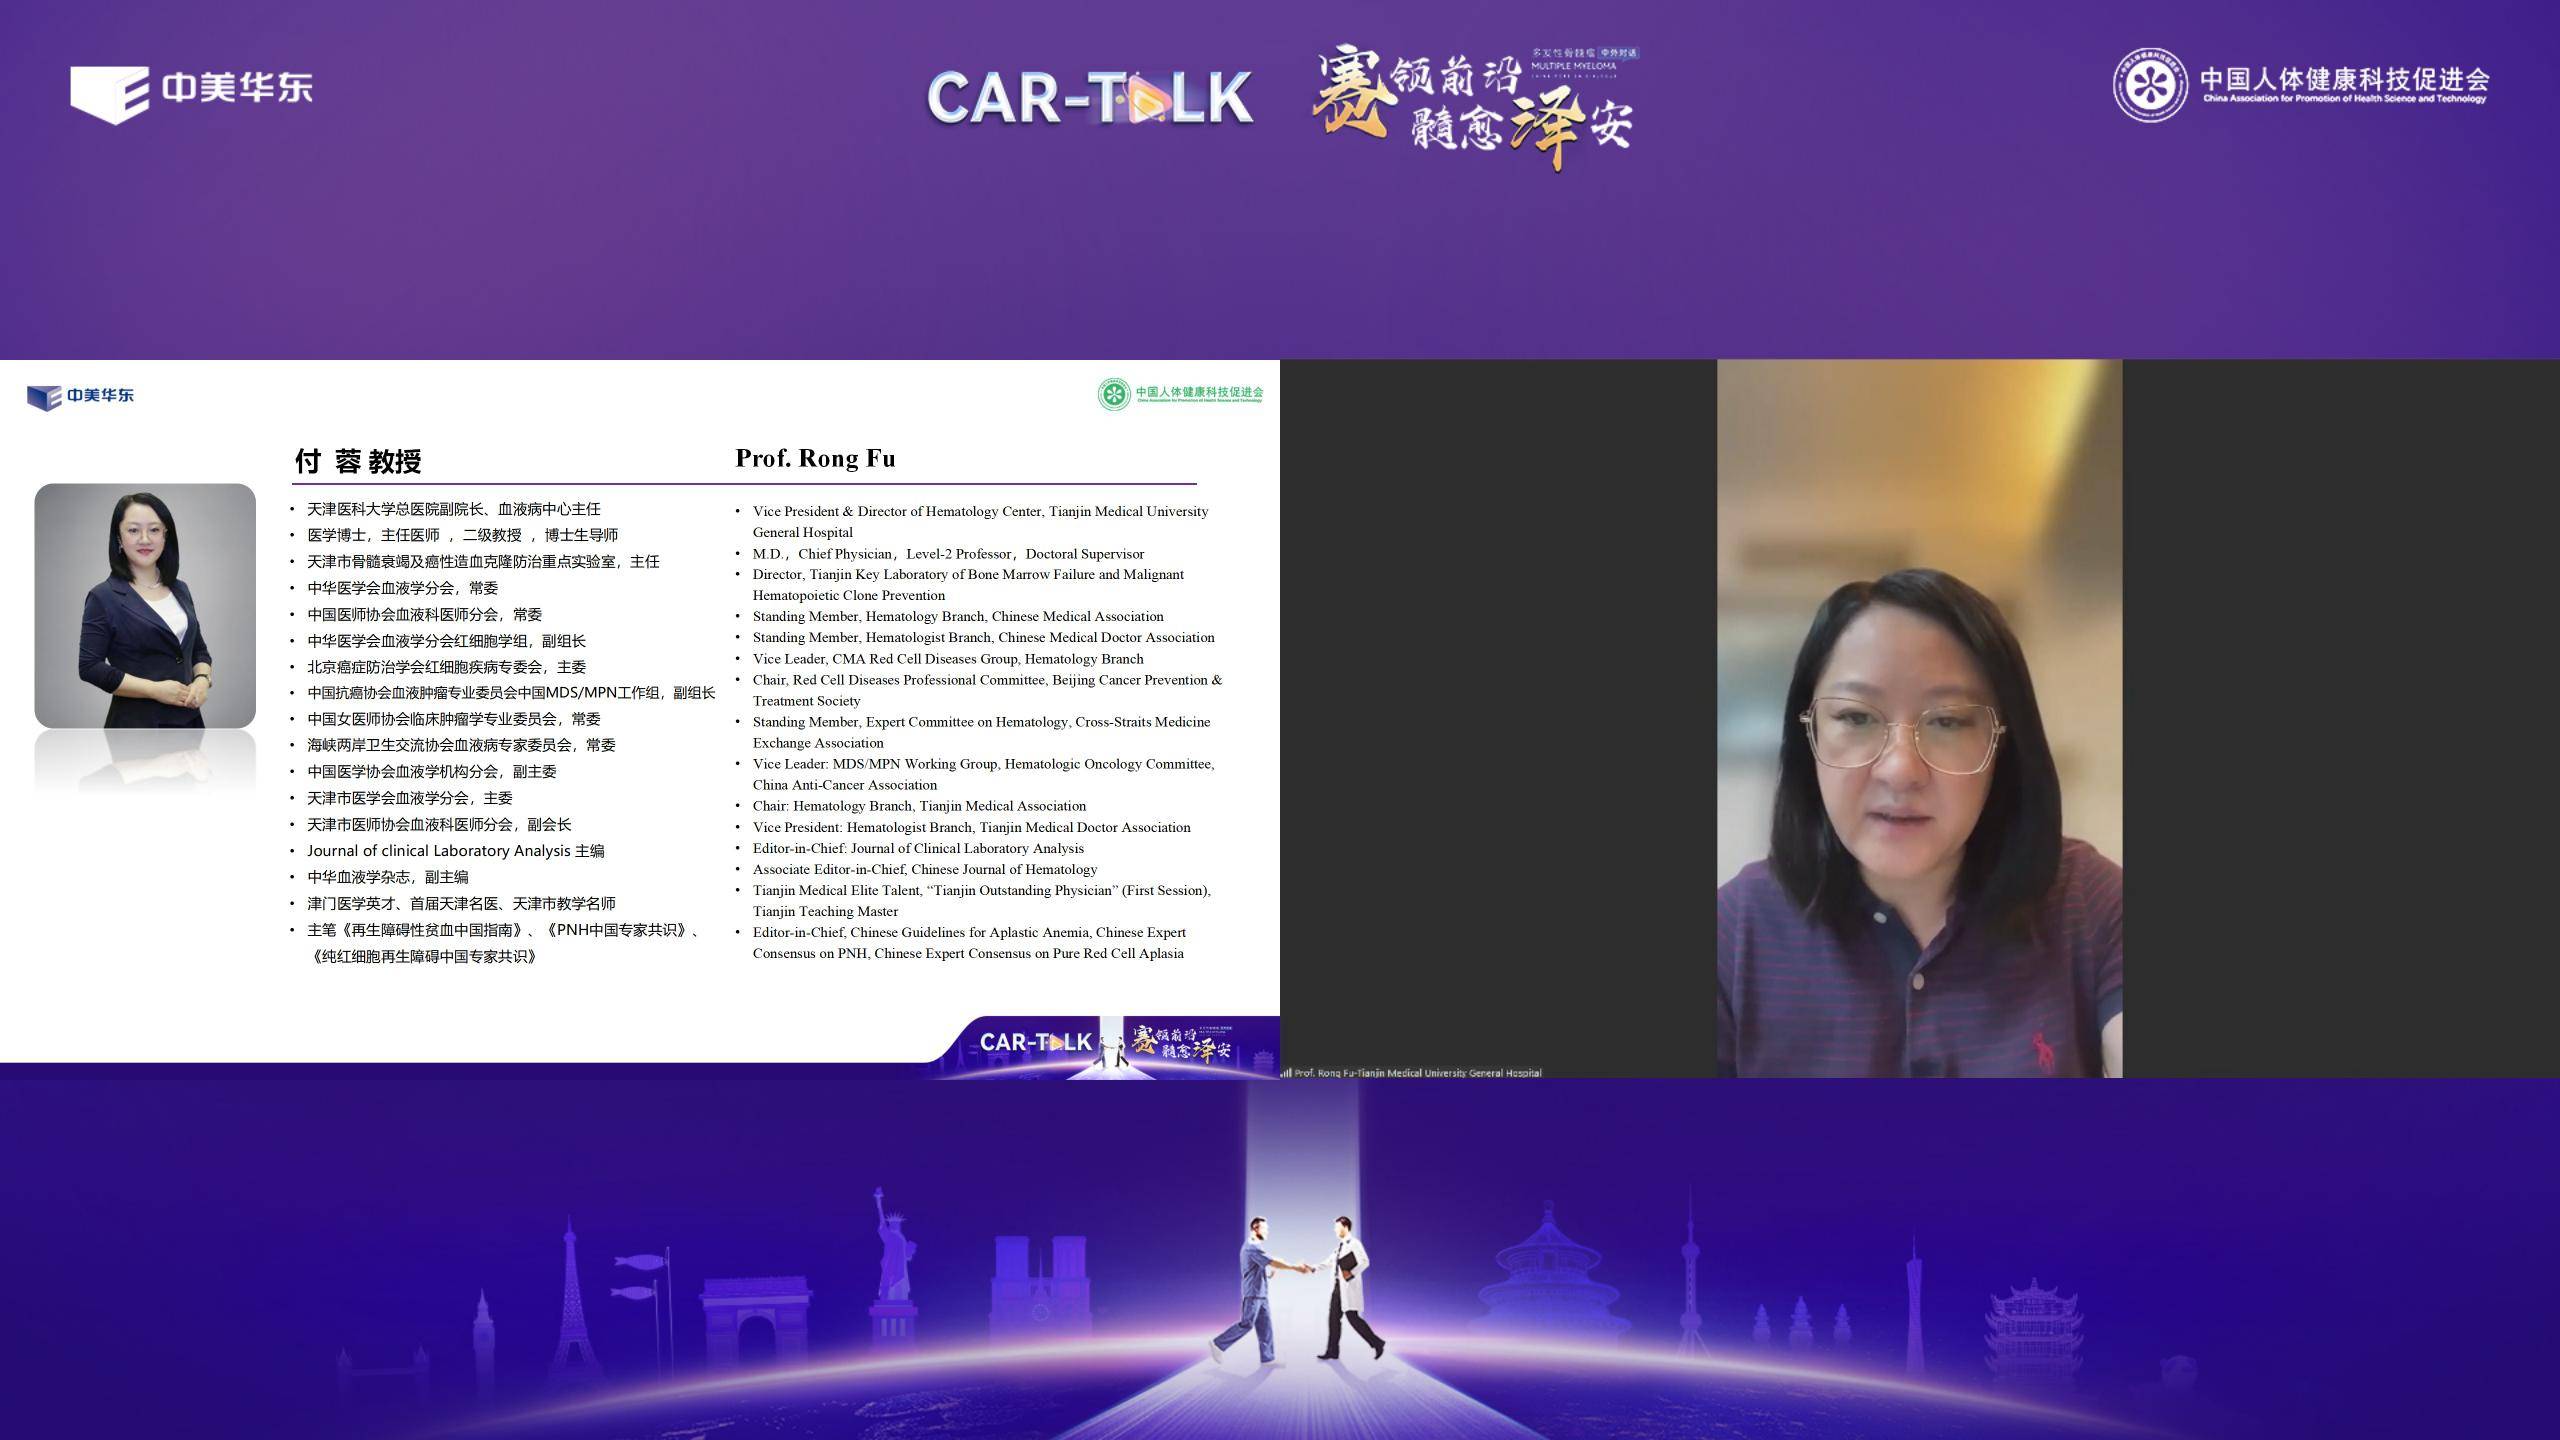Screen dimensions: 2560x1440
Task: Click the green association logo on slide
Action: [1180, 394]
